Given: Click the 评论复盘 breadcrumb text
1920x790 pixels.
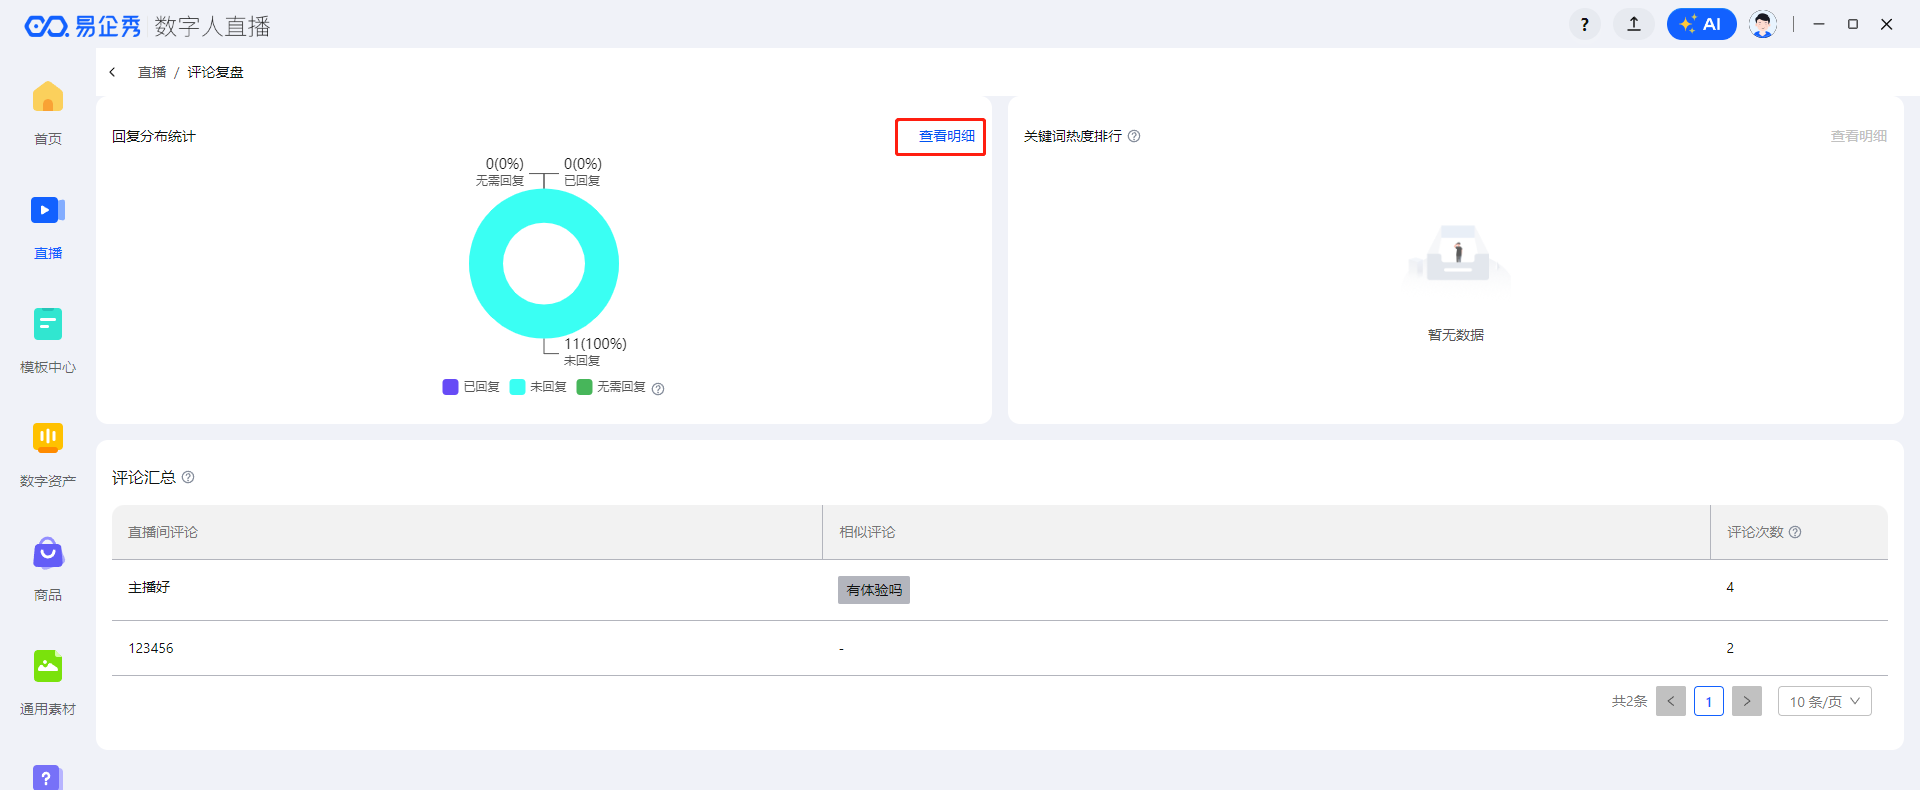Looking at the screenshot, I should pos(216,72).
